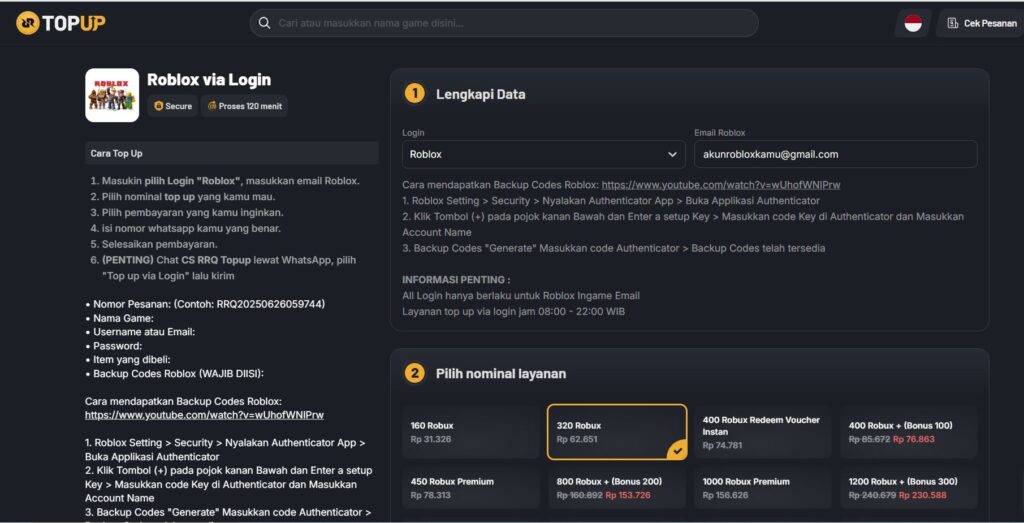Open the Indonesian flag language selector
1024x523 pixels.
pos(913,24)
